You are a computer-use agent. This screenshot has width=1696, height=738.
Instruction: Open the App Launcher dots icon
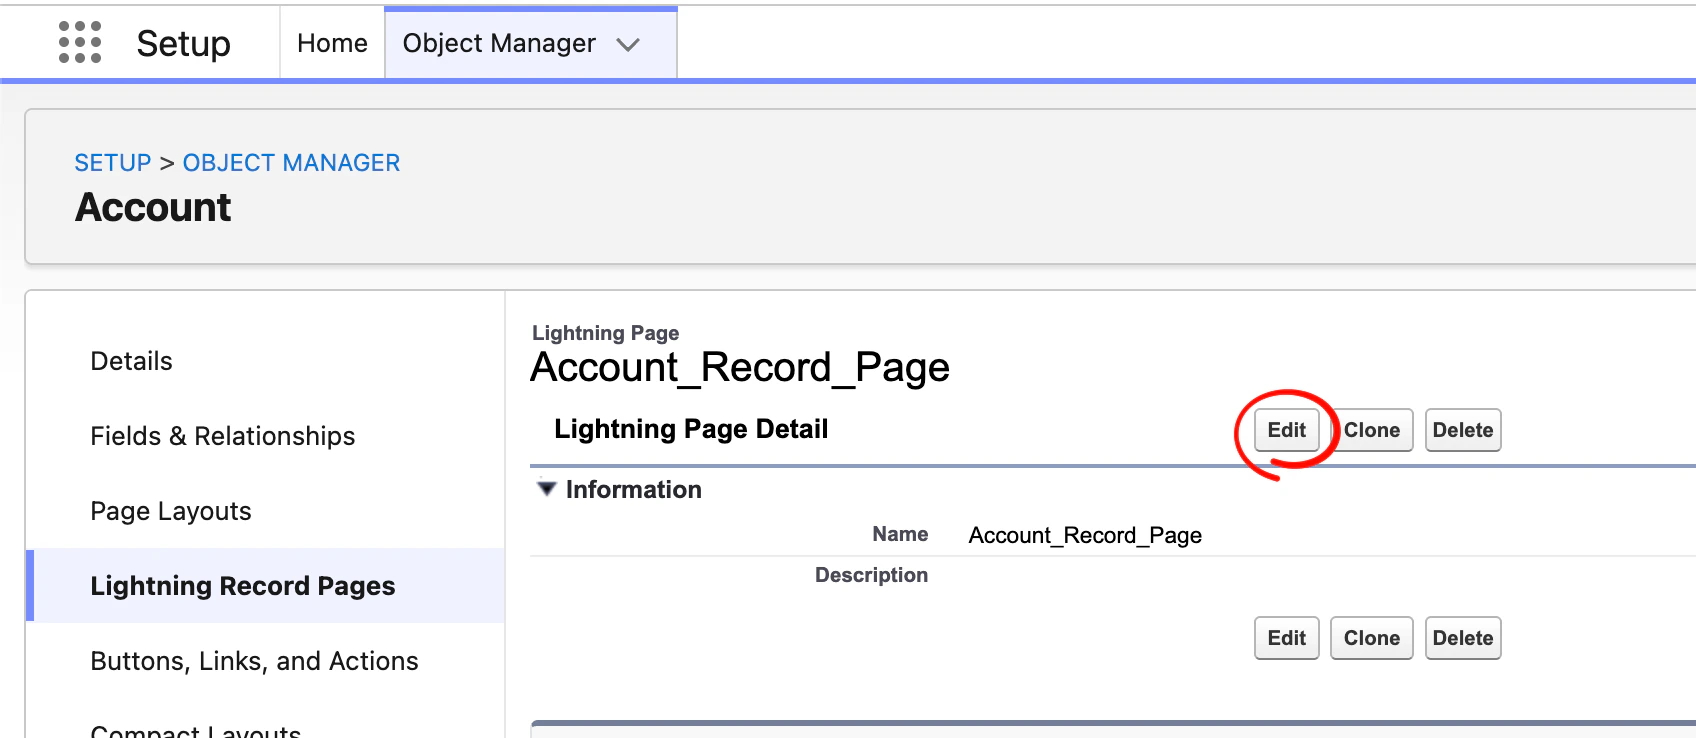pos(80,42)
